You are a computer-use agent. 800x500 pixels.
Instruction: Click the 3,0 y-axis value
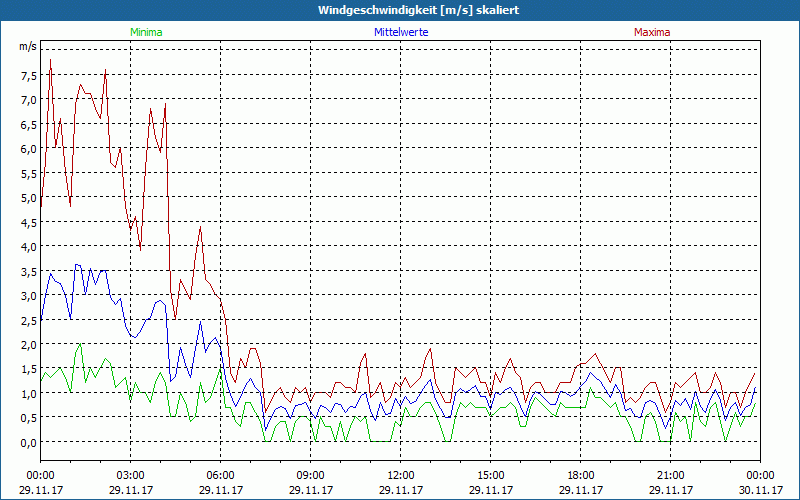tap(29, 296)
